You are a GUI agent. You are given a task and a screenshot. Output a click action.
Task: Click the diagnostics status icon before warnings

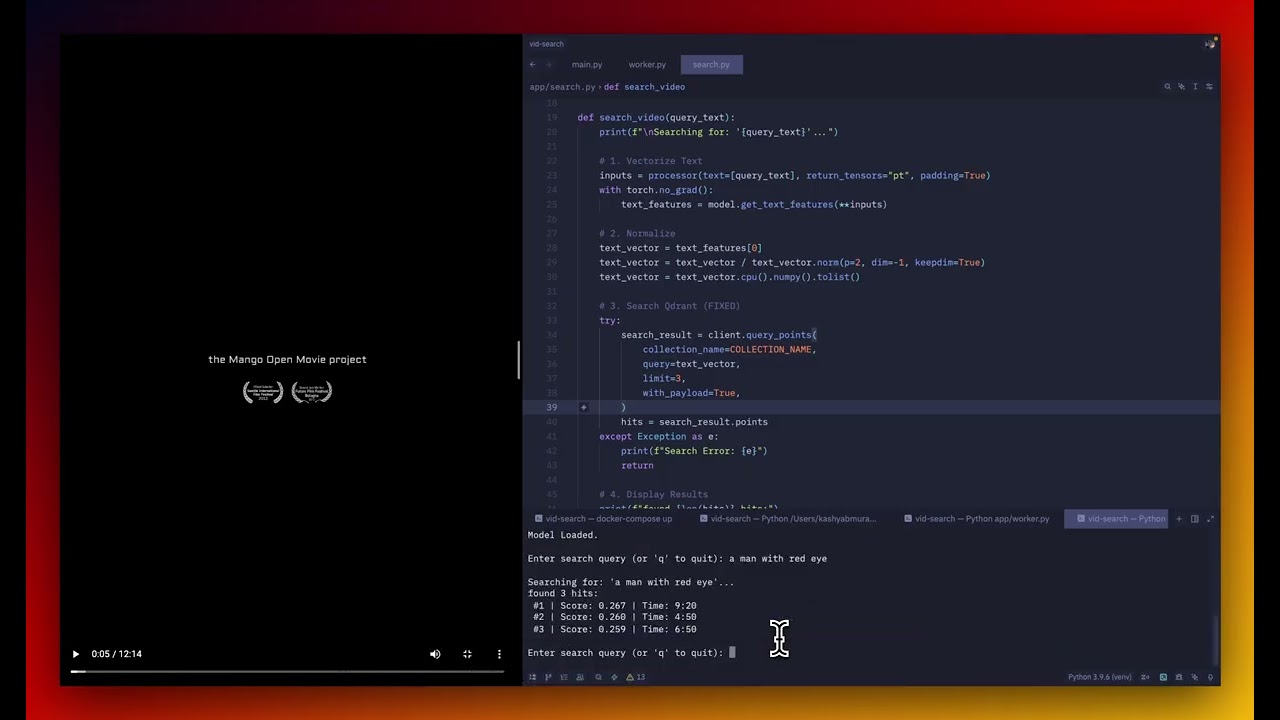click(614, 677)
